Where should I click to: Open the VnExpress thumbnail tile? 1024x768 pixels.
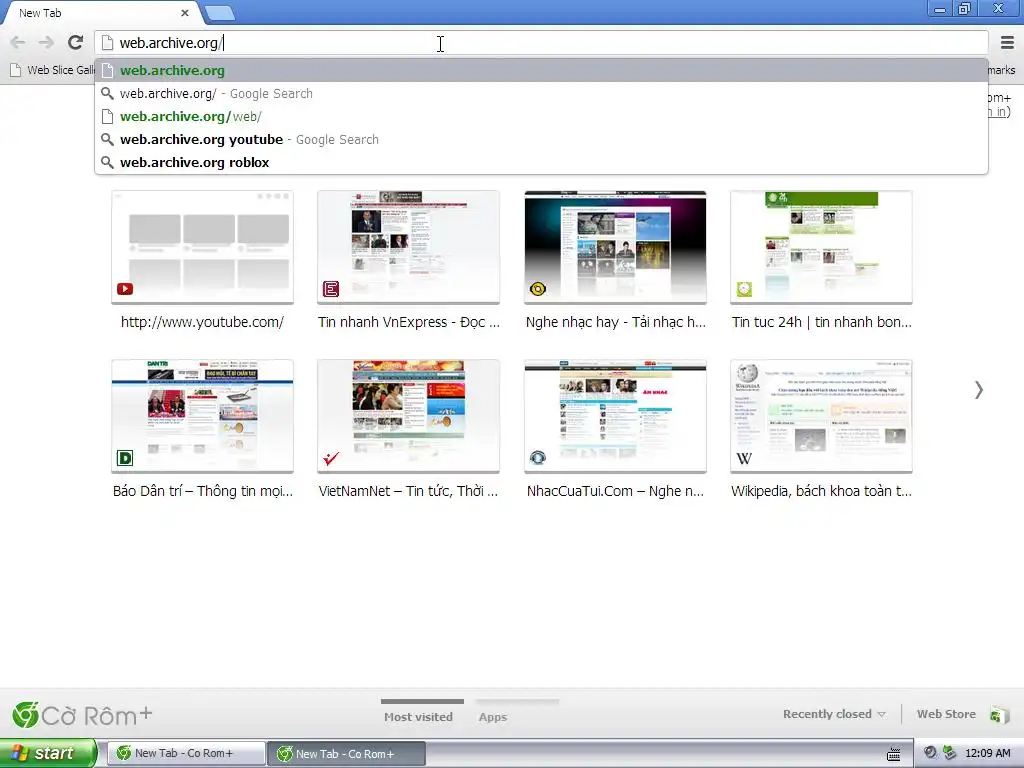tap(409, 247)
